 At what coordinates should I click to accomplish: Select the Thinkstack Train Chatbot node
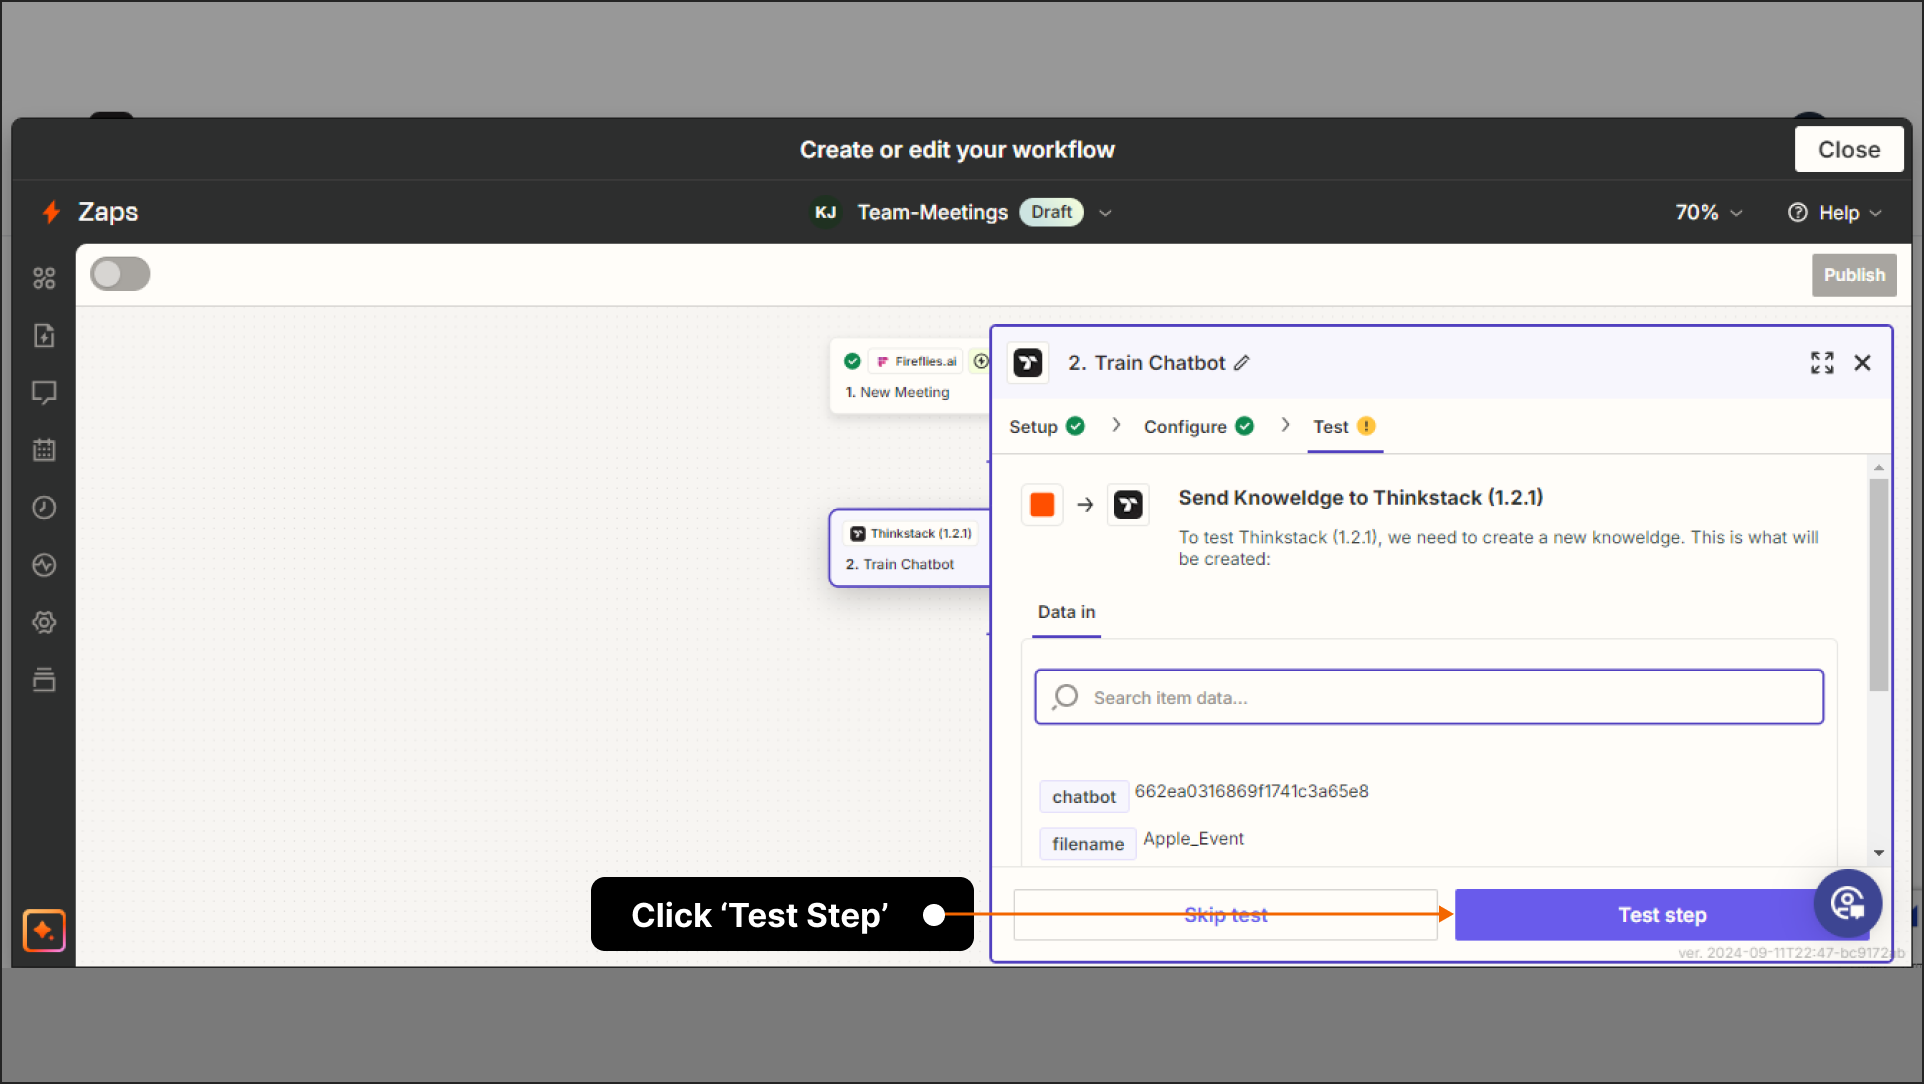[x=908, y=548]
